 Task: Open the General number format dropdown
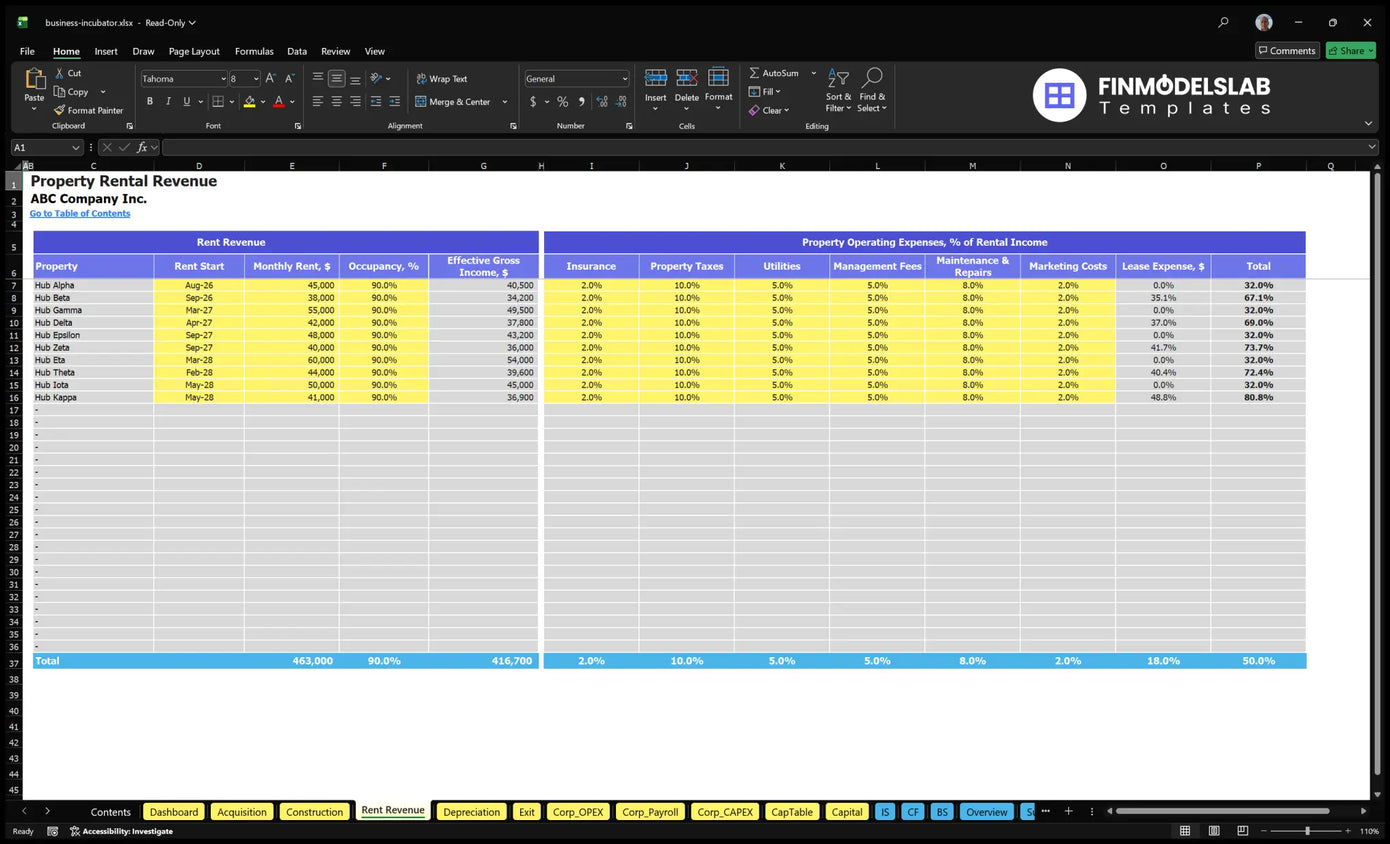coord(625,79)
